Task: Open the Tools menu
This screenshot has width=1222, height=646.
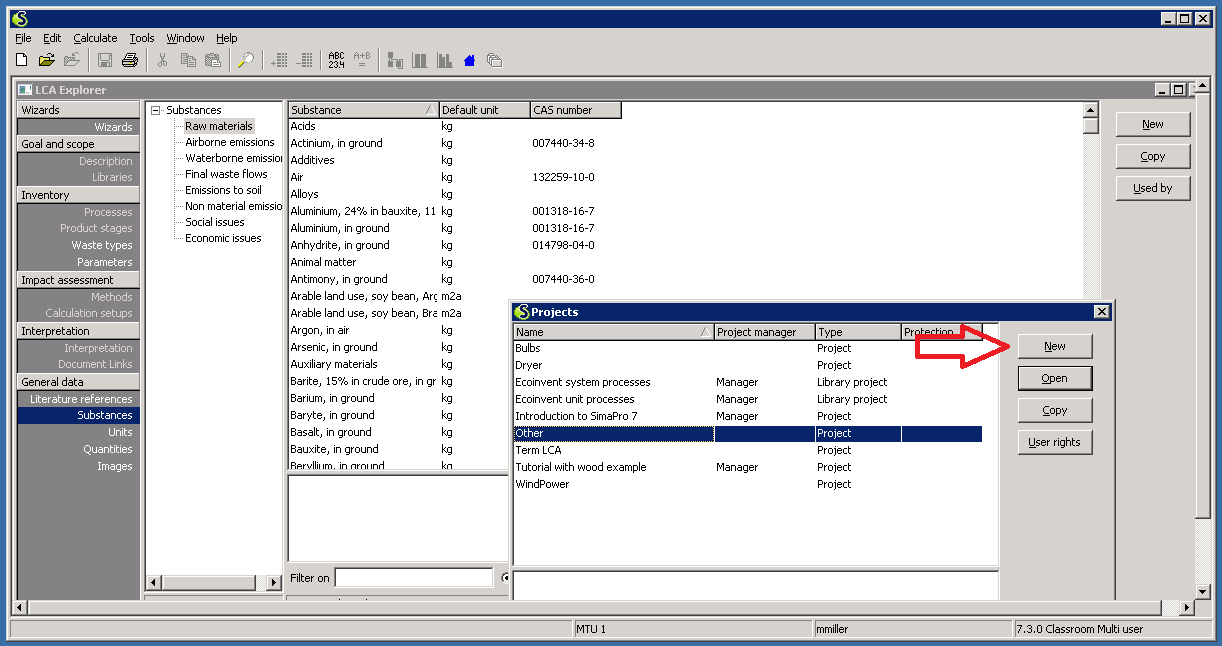Action: tap(142, 38)
